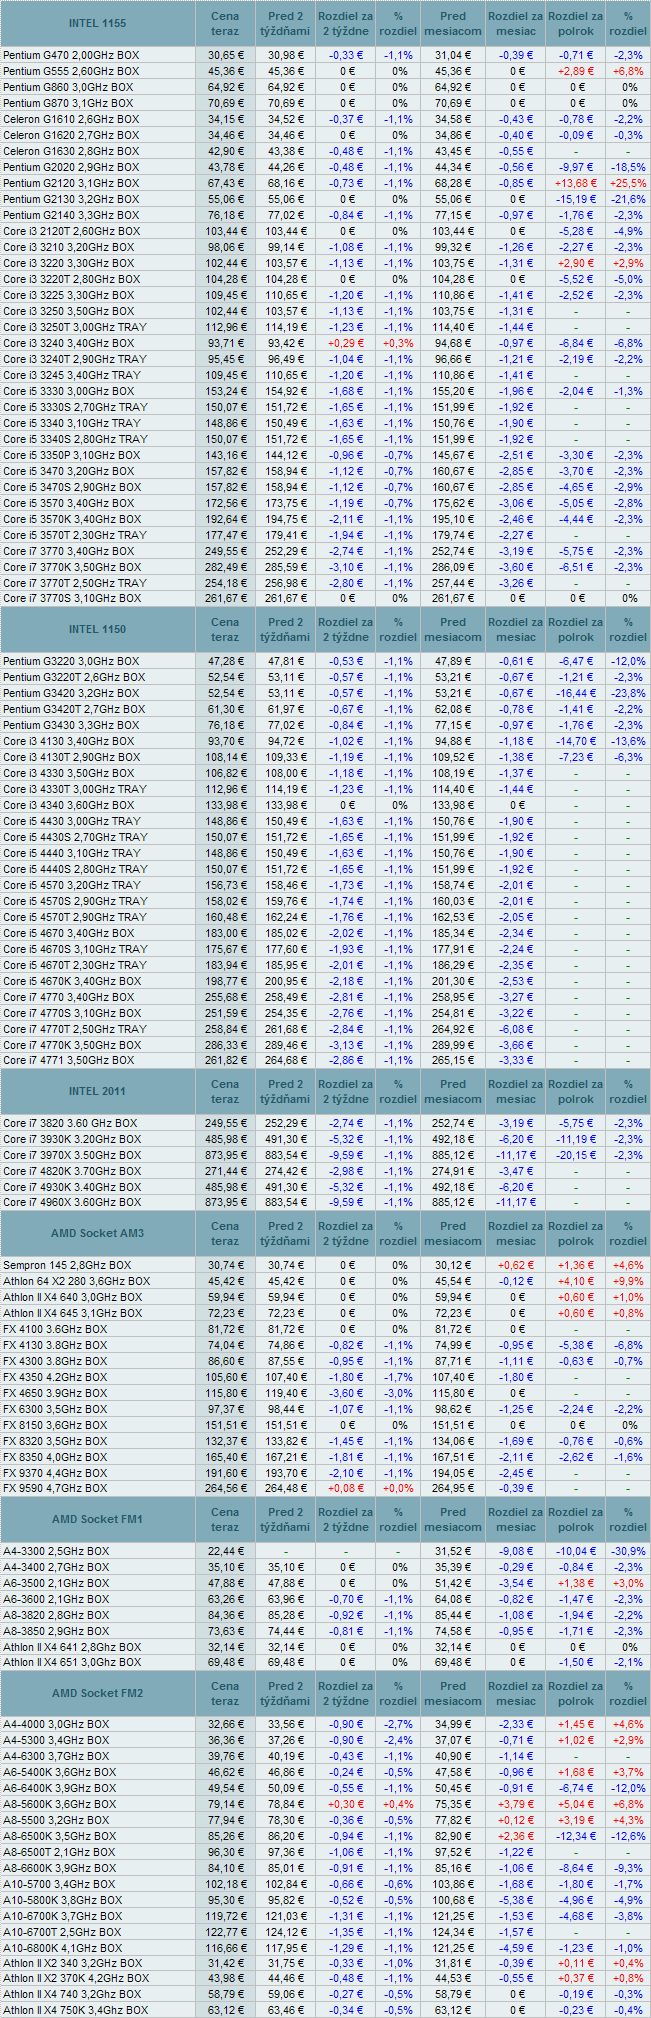The height and width of the screenshot is (2018, 651).
Task: Click Rozdiel za polrok header in INTEL 2011
Action: coord(576,1091)
